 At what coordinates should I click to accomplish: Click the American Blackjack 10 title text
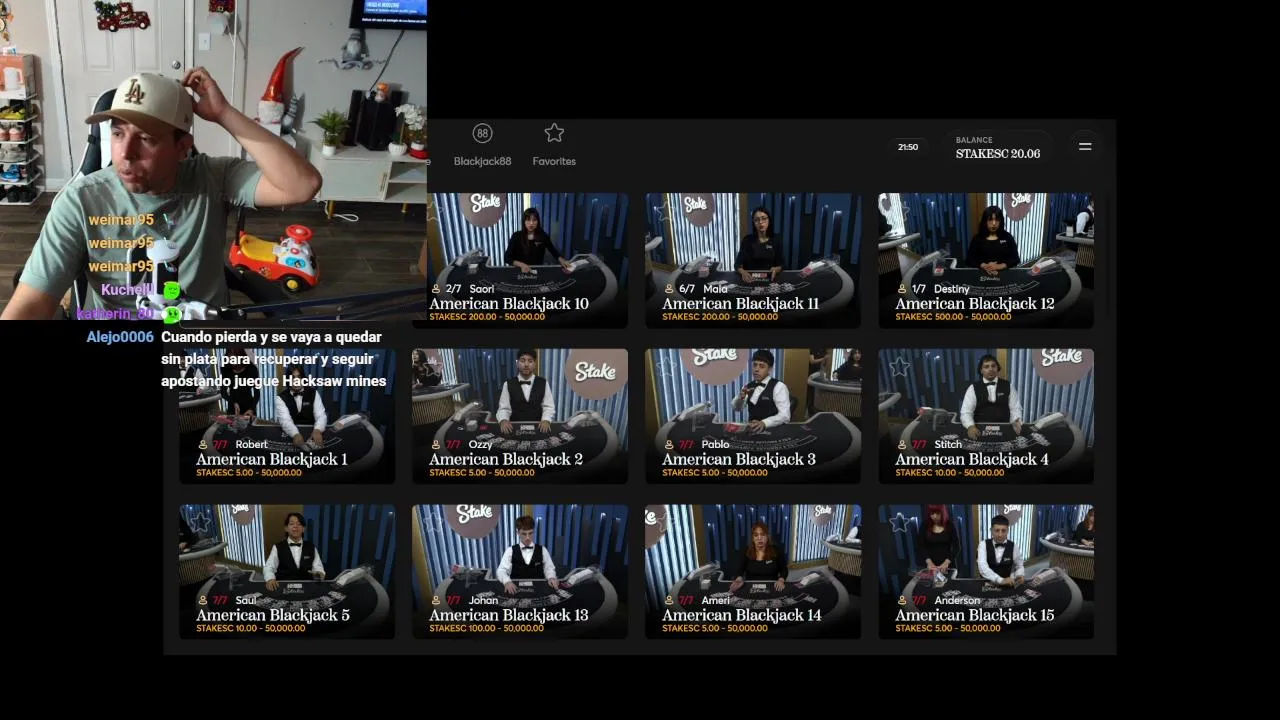coord(509,303)
